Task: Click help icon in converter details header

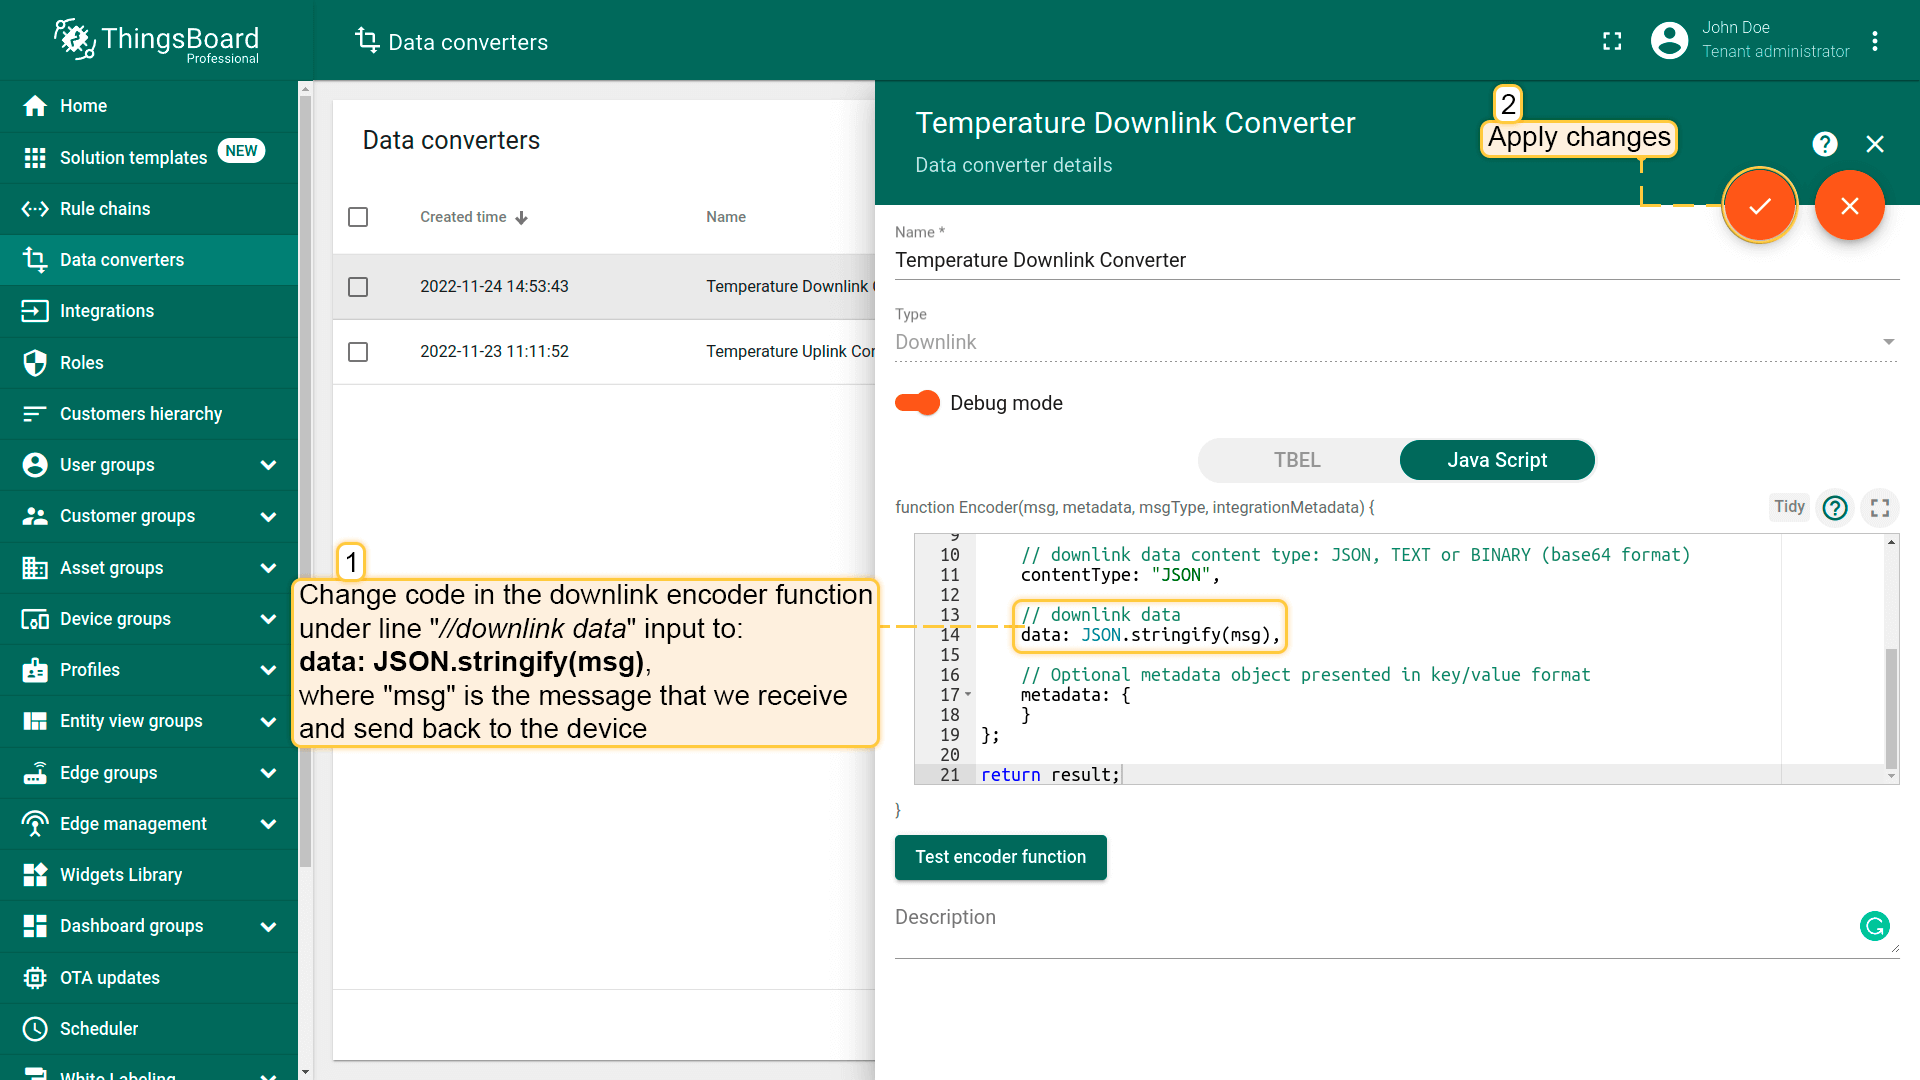Action: pyautogui.click(x=1825, y=144)
